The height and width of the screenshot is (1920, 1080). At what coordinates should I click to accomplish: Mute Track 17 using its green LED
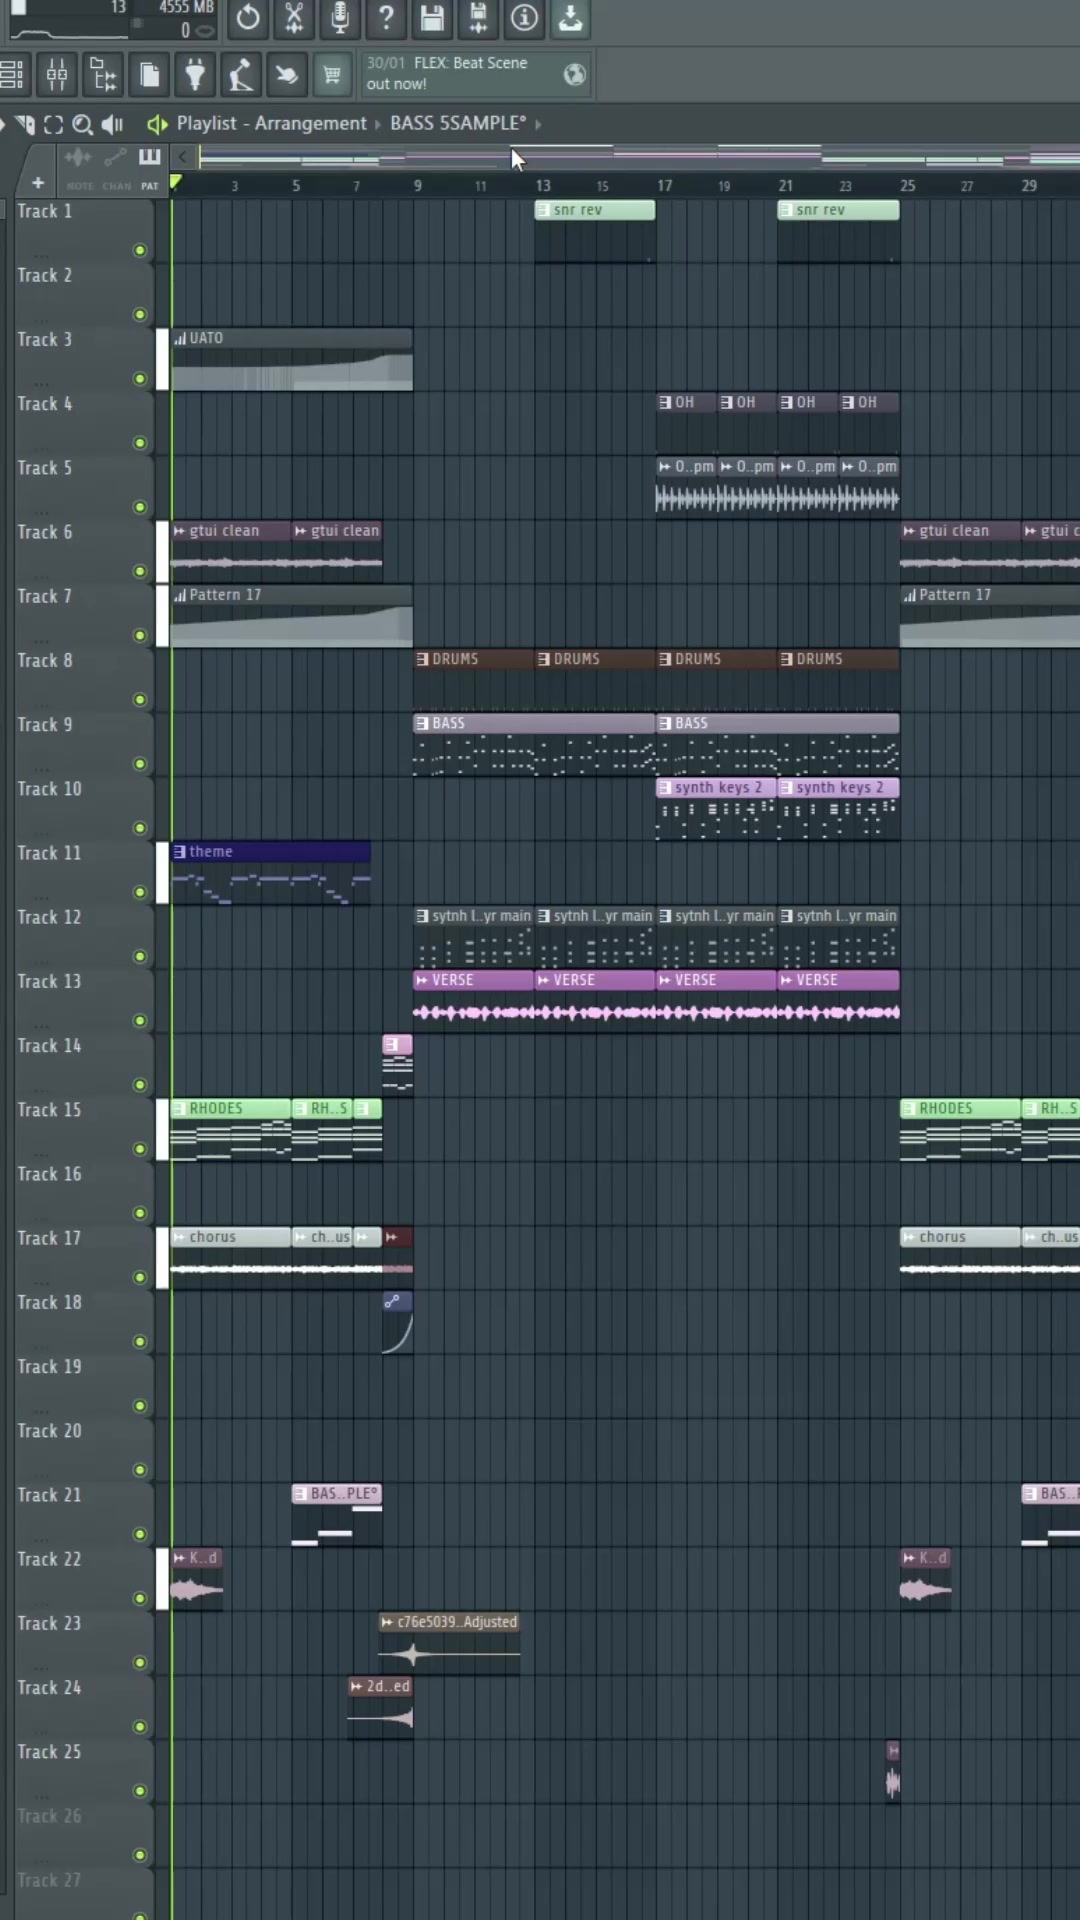click(x=140, y=1277)
